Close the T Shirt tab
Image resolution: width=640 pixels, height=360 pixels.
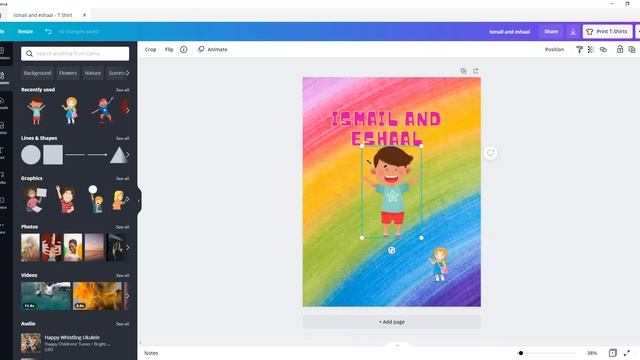point(84,15)
